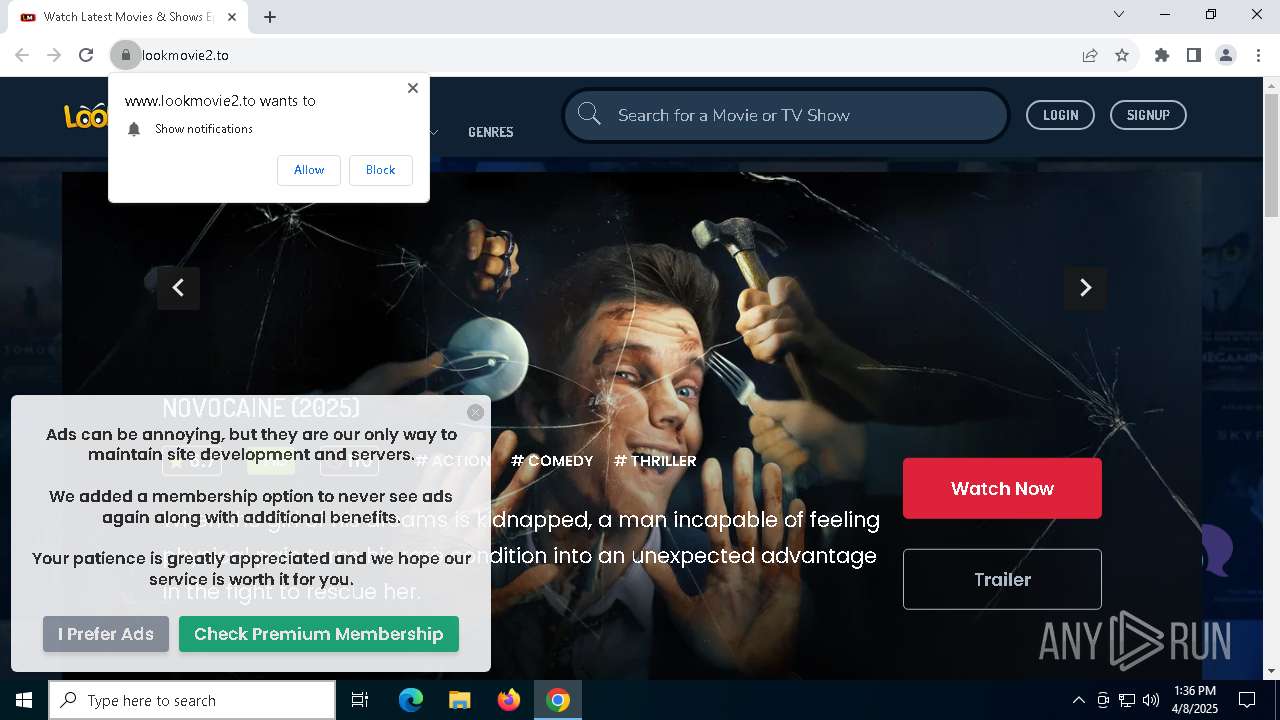
Task: Close the Watch Latest Movies tab
Action: 232,17
